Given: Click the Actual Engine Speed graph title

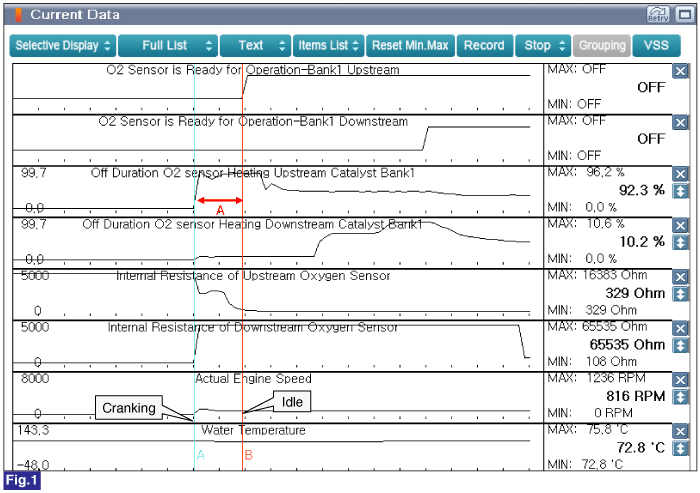Looking at the screenshot, I should (x=253, y=379).
